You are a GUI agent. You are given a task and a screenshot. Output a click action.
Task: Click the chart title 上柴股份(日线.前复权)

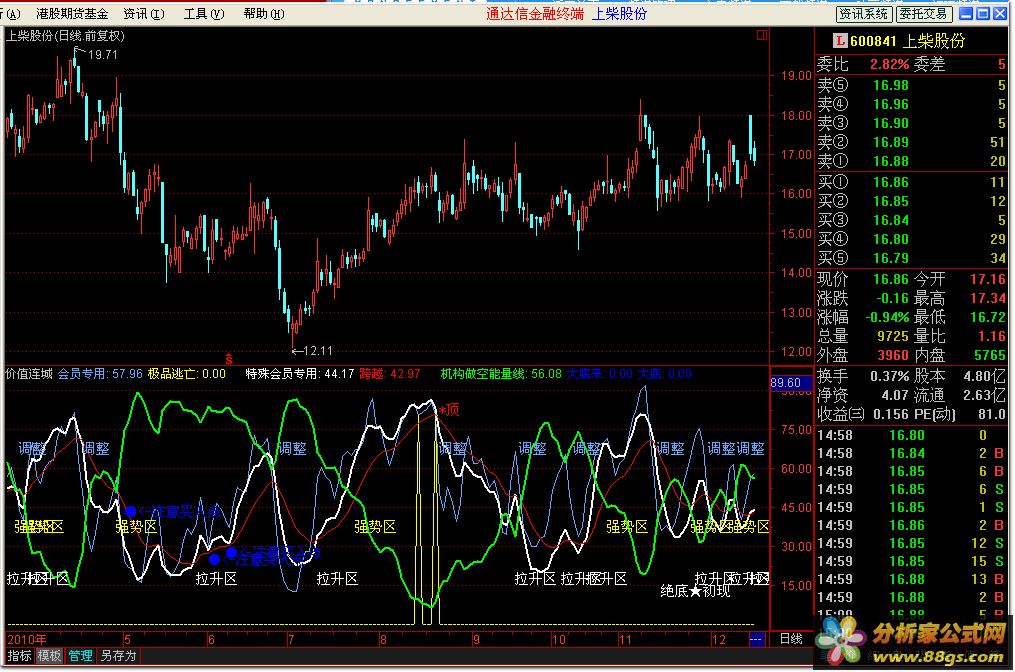pyautogui.click(x=65, y=36)
